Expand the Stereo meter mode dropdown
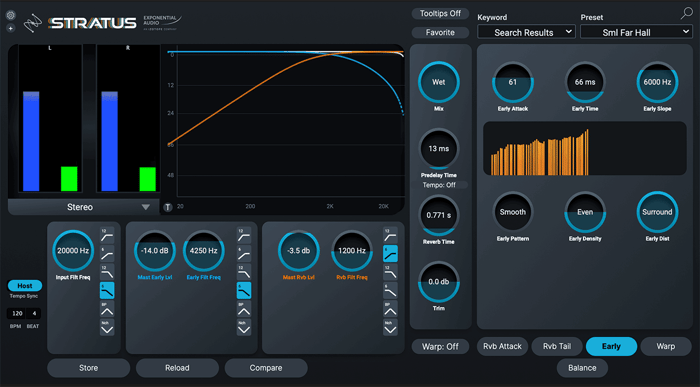The width and height of the screenshot is (700, 387). [83, 207]
